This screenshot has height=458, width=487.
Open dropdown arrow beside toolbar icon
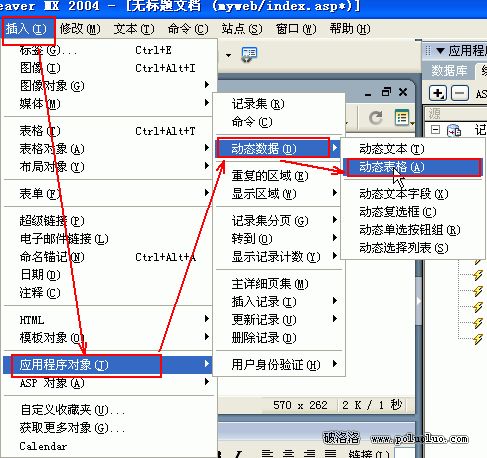(228, 55)
